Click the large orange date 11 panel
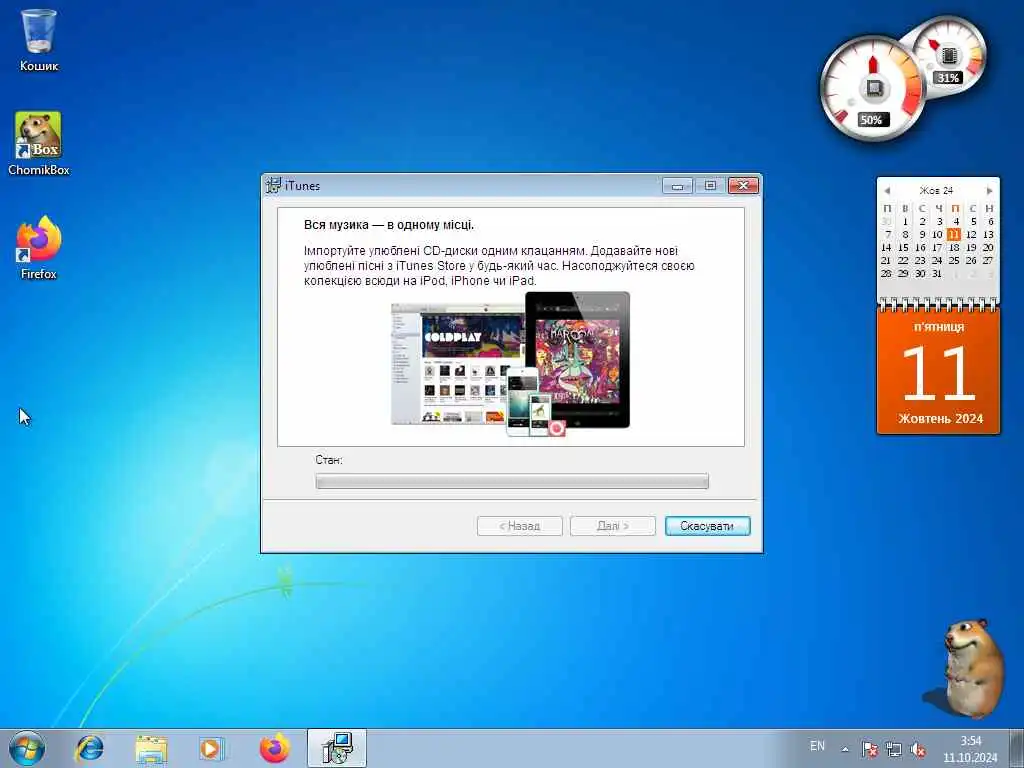Screen dimensions: 1024x768 (938, 371)
